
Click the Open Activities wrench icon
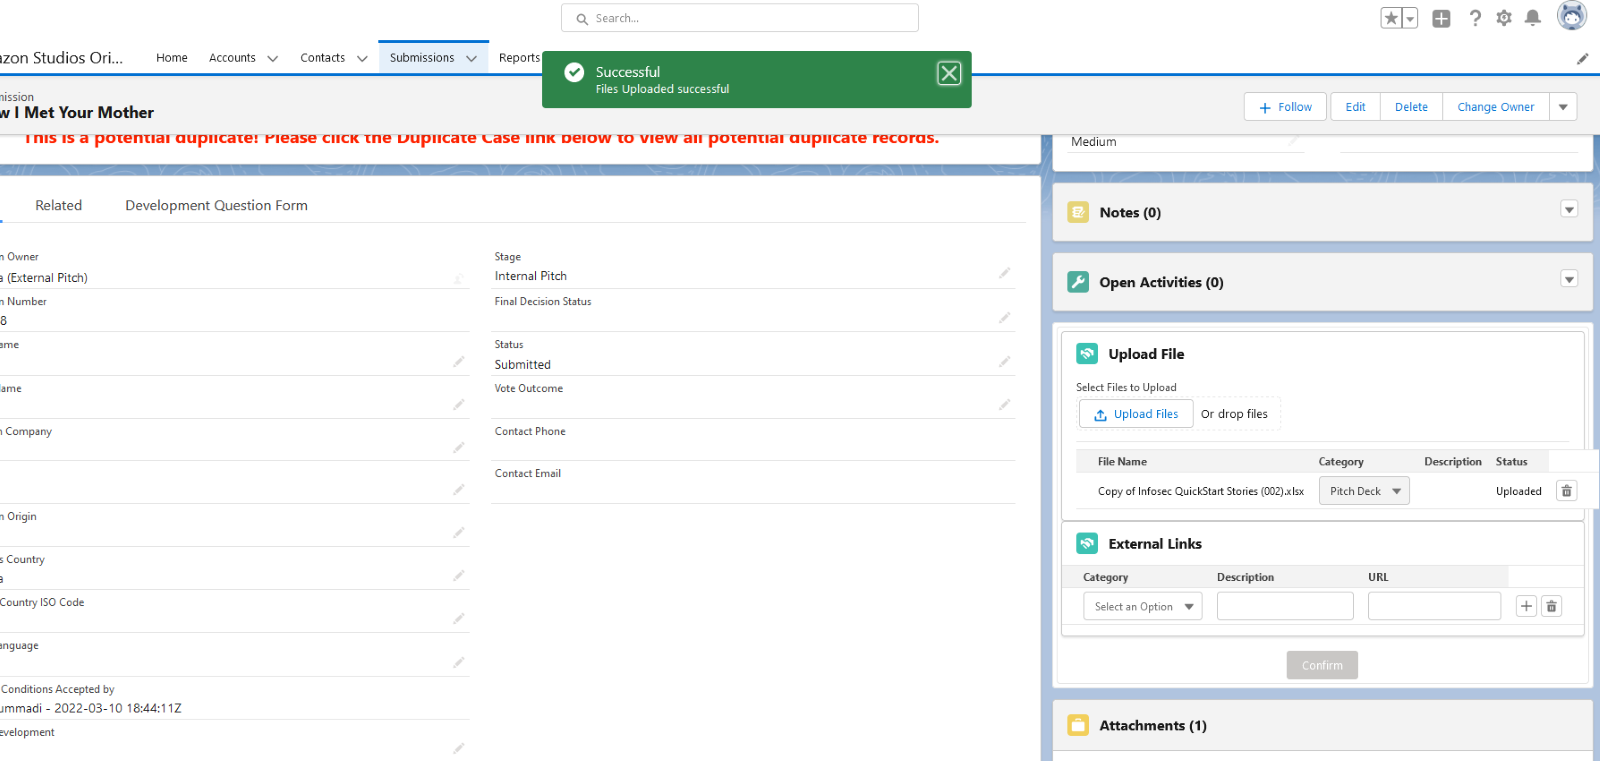tap(1078, 282)
